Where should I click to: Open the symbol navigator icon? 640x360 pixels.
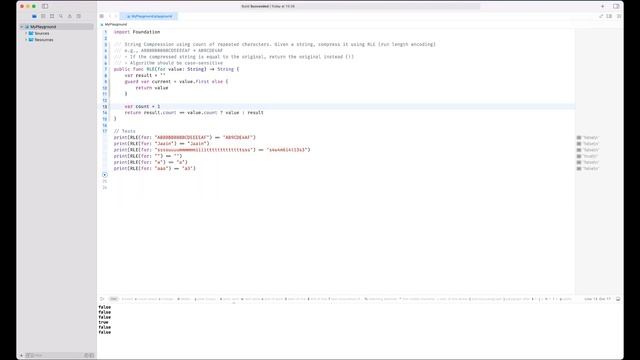[52, 16]
